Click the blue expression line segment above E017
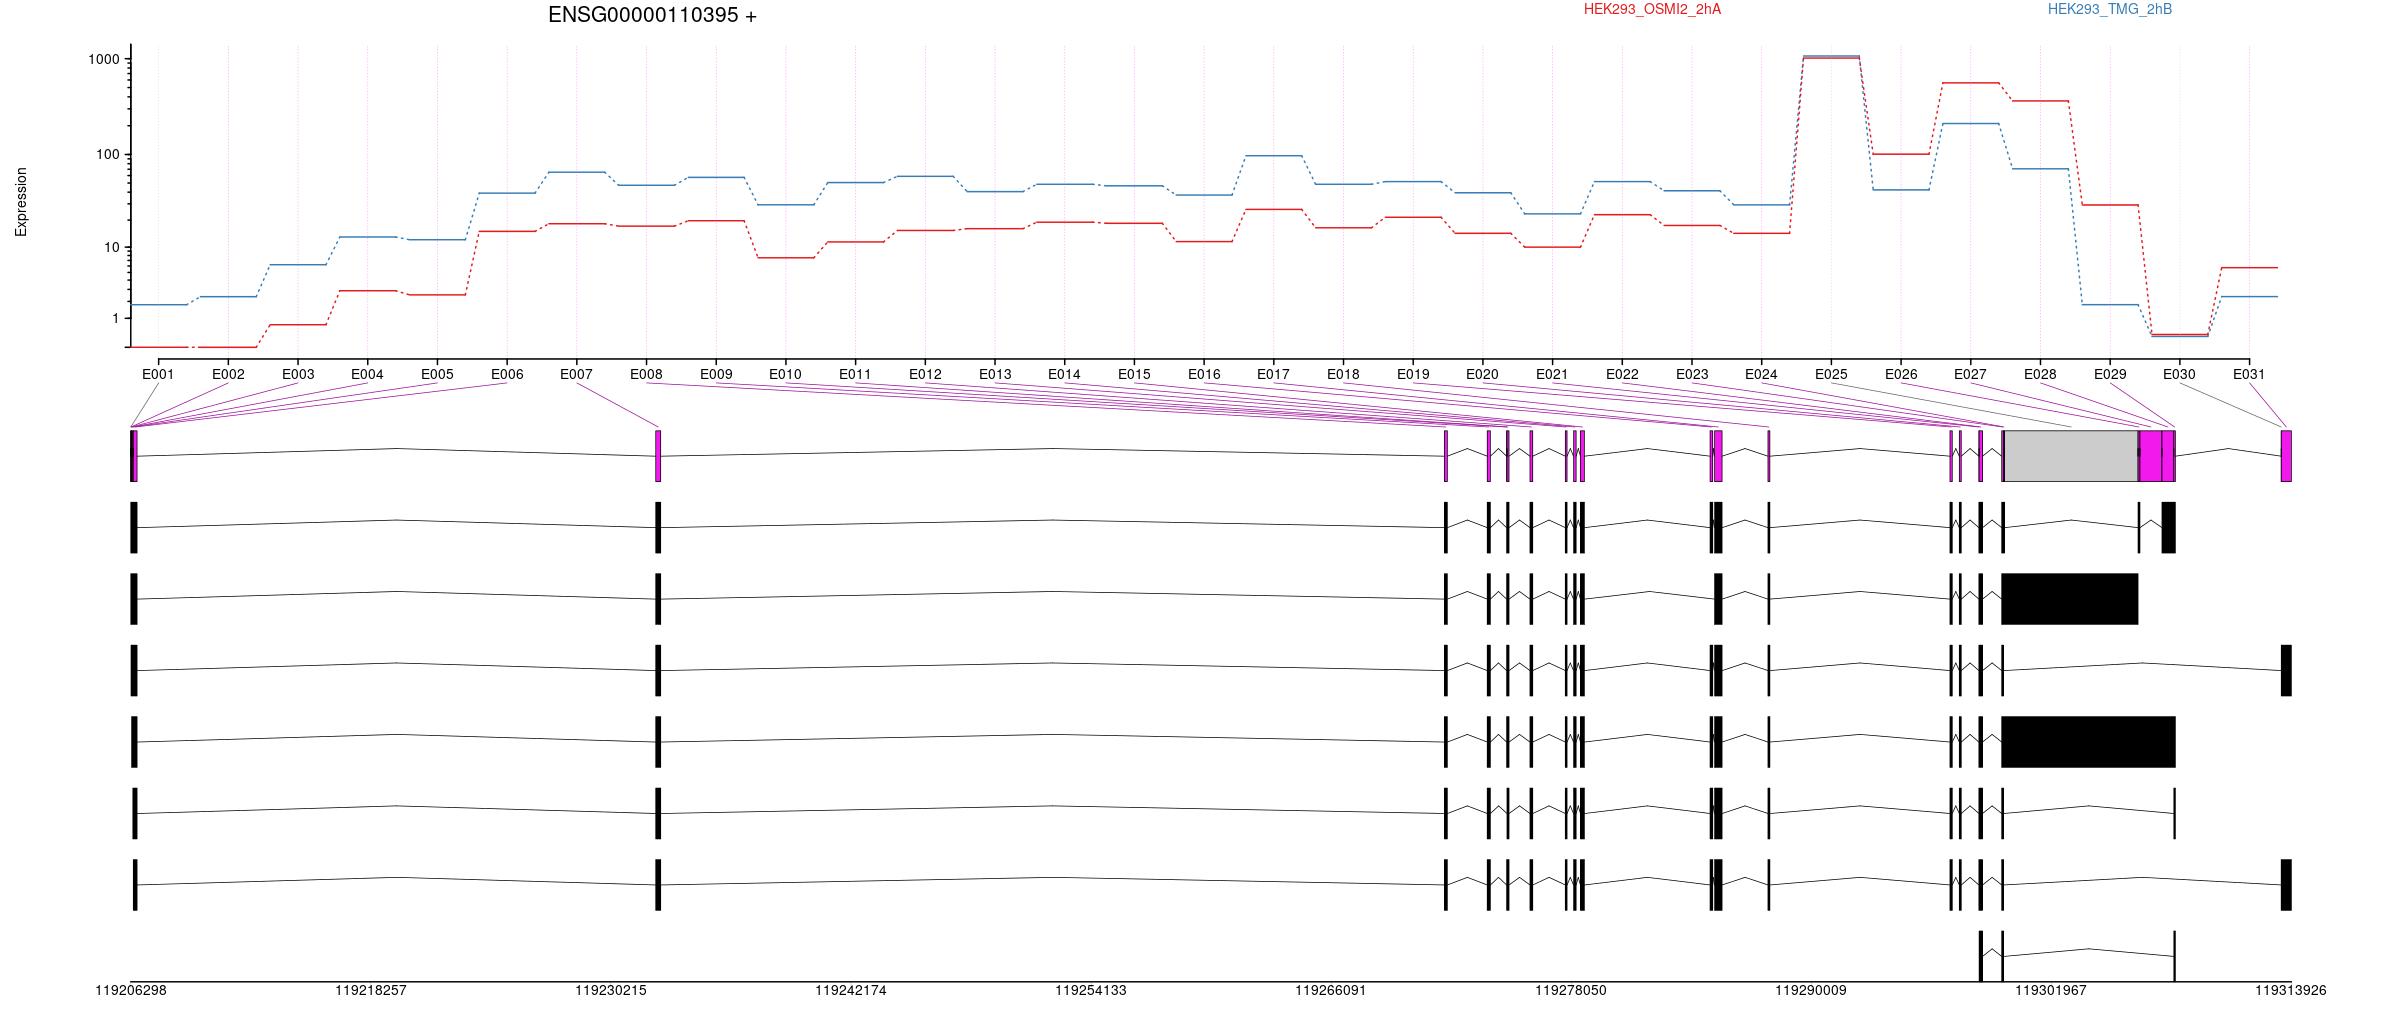The width and height of the screenshot is (2400, 1010). (1273, 156)
